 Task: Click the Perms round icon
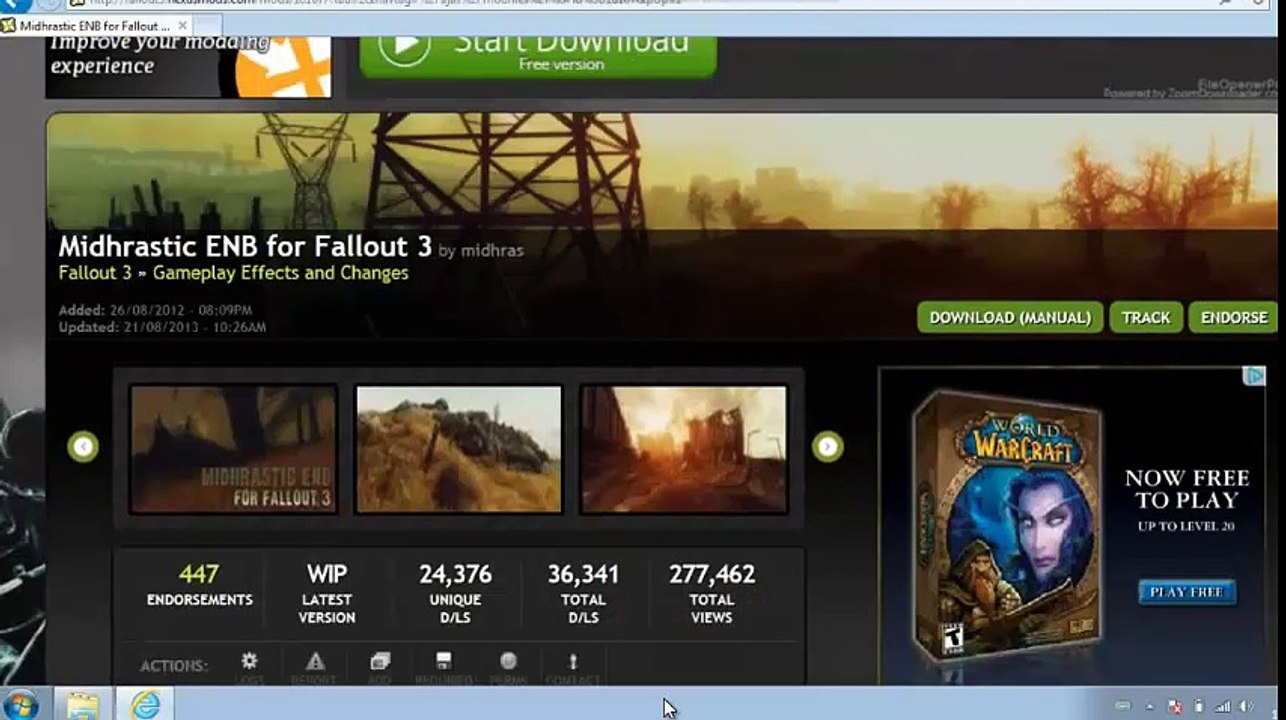(x=509, y=661)
